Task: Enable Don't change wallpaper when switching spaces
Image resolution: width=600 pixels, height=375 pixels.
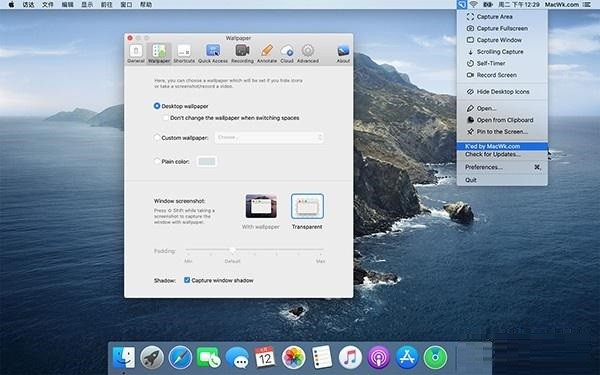Action: coord(165,118)
